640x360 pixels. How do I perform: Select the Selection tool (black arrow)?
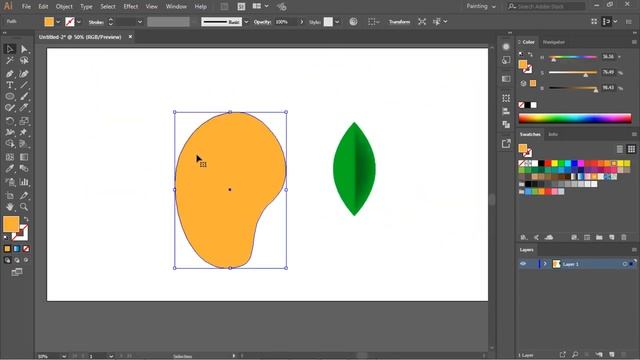tap(10, 49)
